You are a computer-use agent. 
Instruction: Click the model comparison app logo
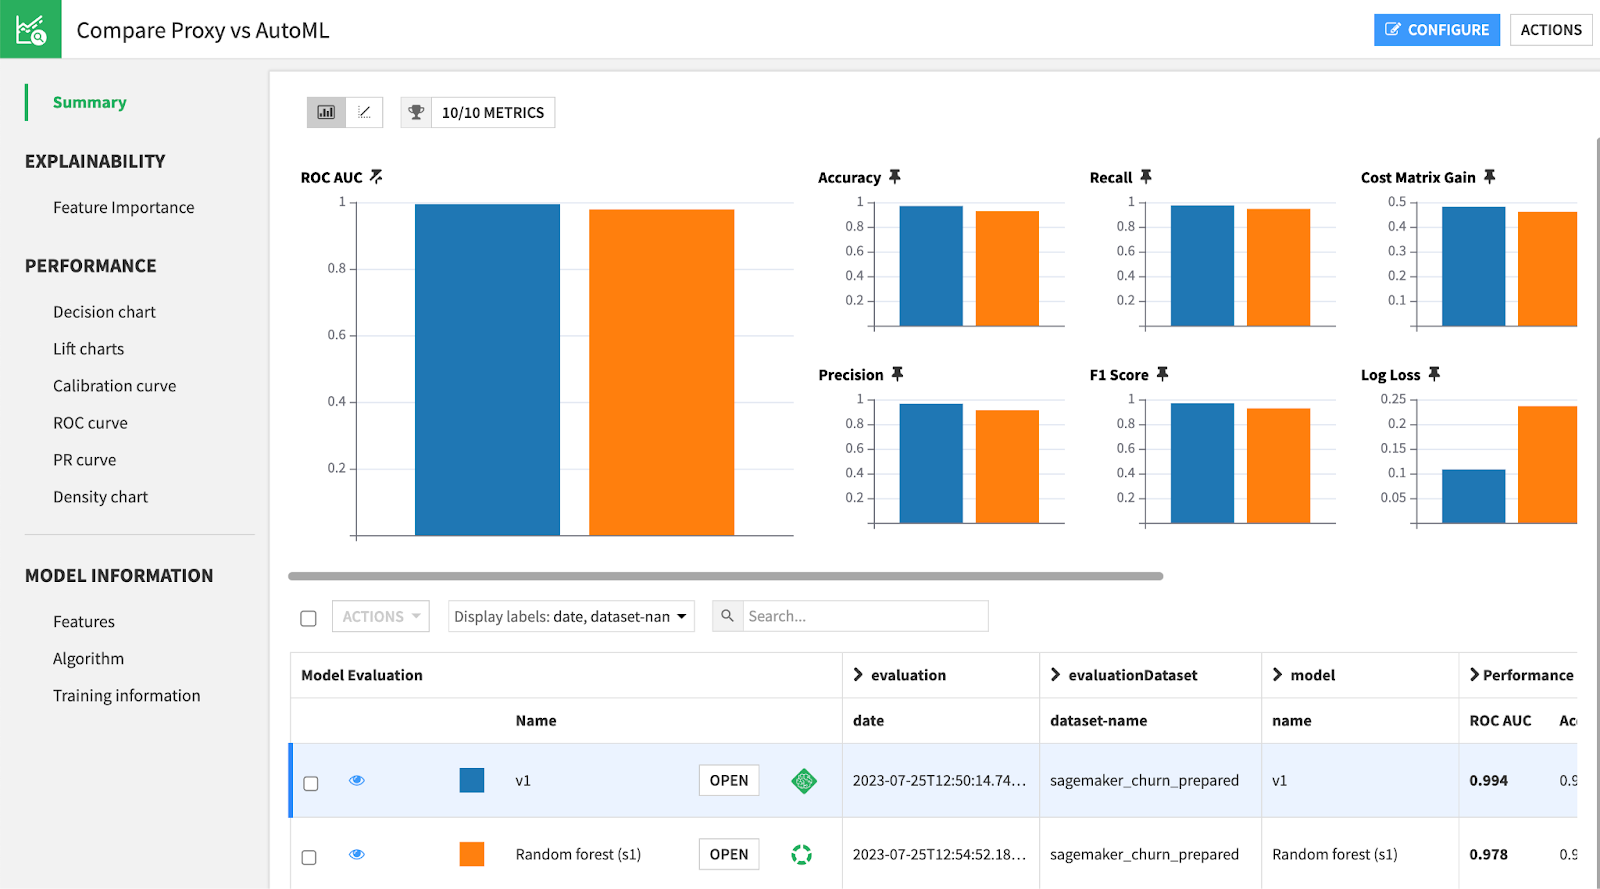(30, 29)
